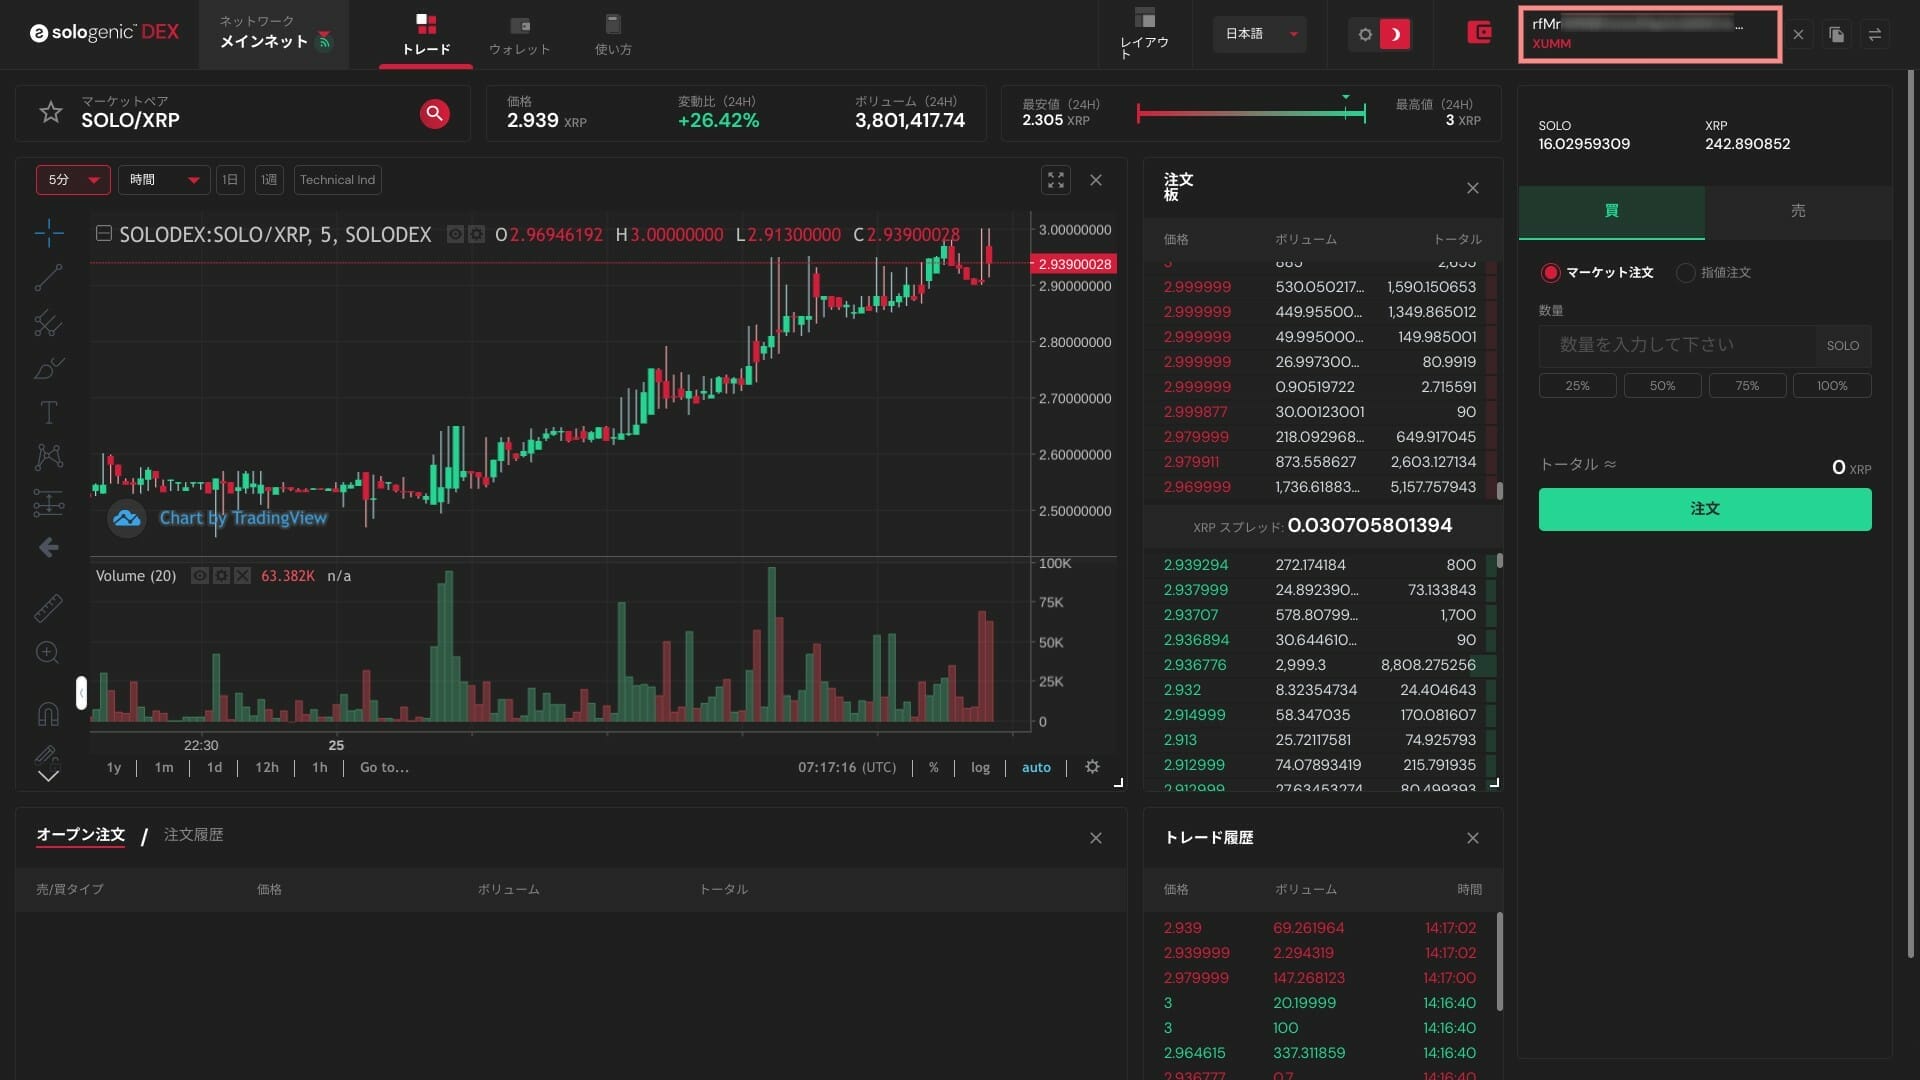Switch to the ウォレット tab
The image size is (1920, 1080).
(519, 35)
